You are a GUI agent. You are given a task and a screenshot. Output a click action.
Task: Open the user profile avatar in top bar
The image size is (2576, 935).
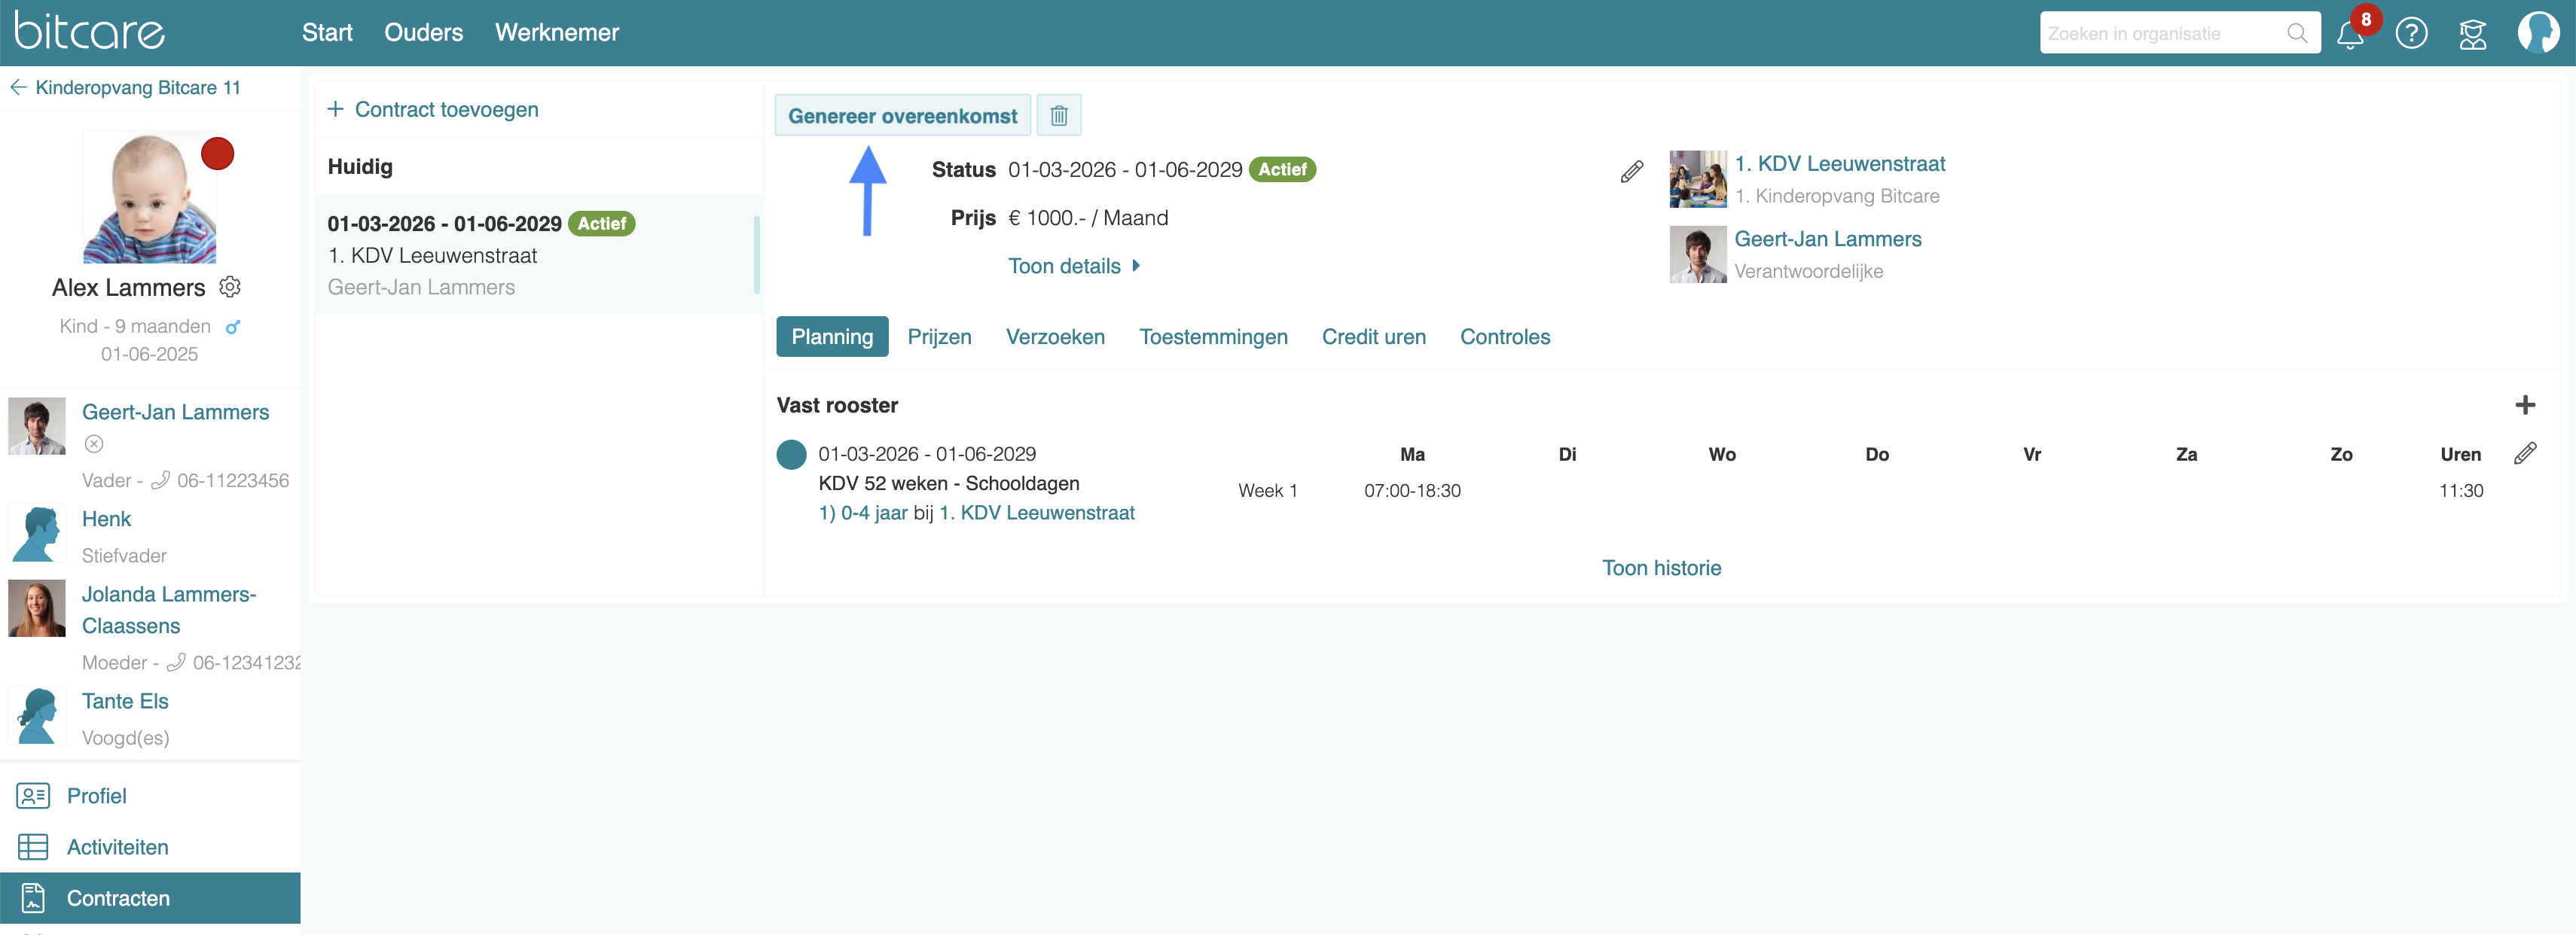[x=2537, y=33]
